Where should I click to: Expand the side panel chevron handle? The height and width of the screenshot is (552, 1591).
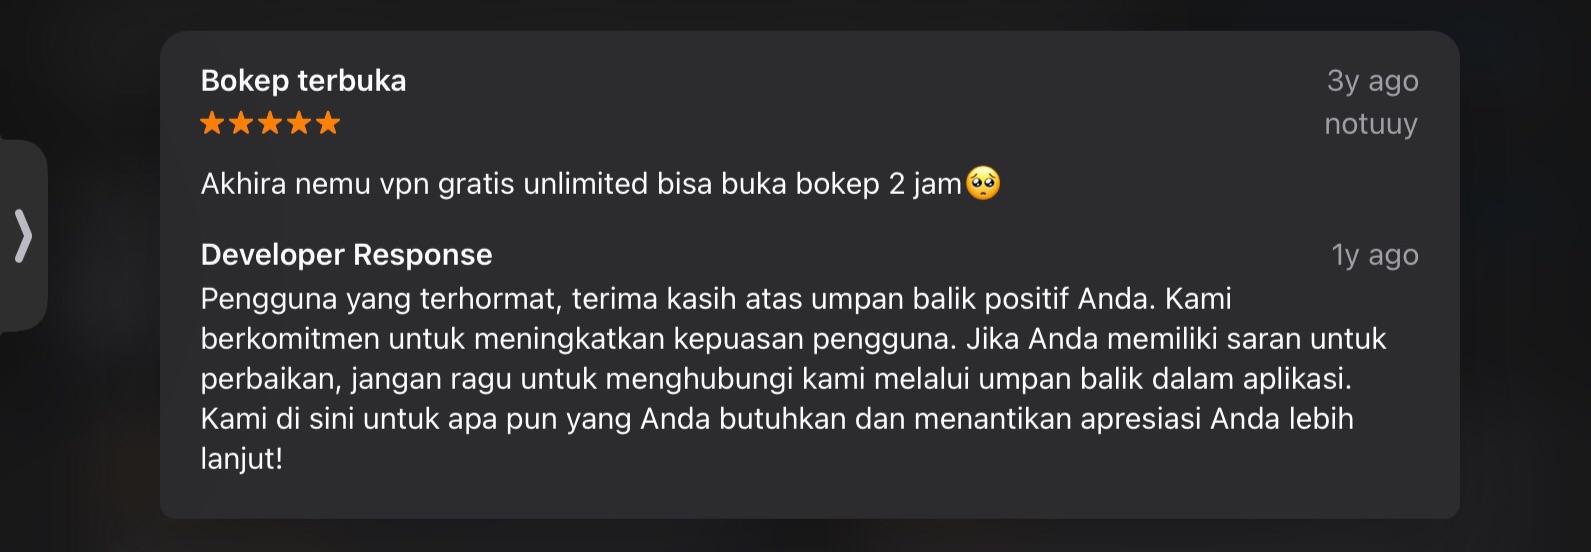point(23,236)
